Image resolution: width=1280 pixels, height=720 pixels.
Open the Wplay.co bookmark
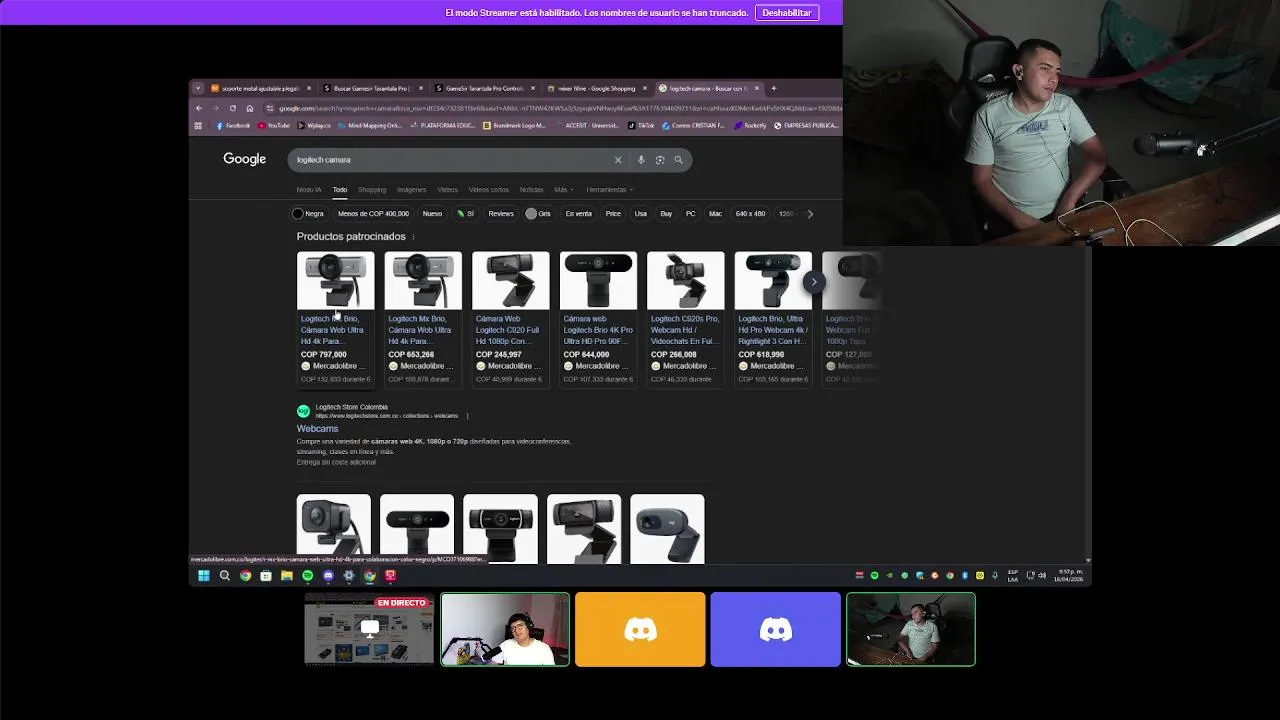pyautogui.click(x=314, y=126)
